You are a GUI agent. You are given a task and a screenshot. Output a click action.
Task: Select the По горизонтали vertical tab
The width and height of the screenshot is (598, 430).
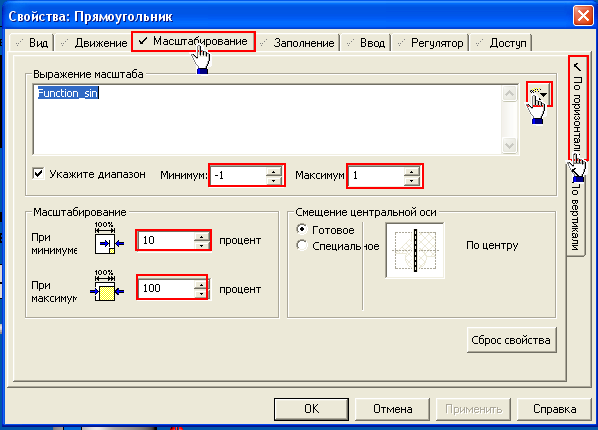[578, 108]
